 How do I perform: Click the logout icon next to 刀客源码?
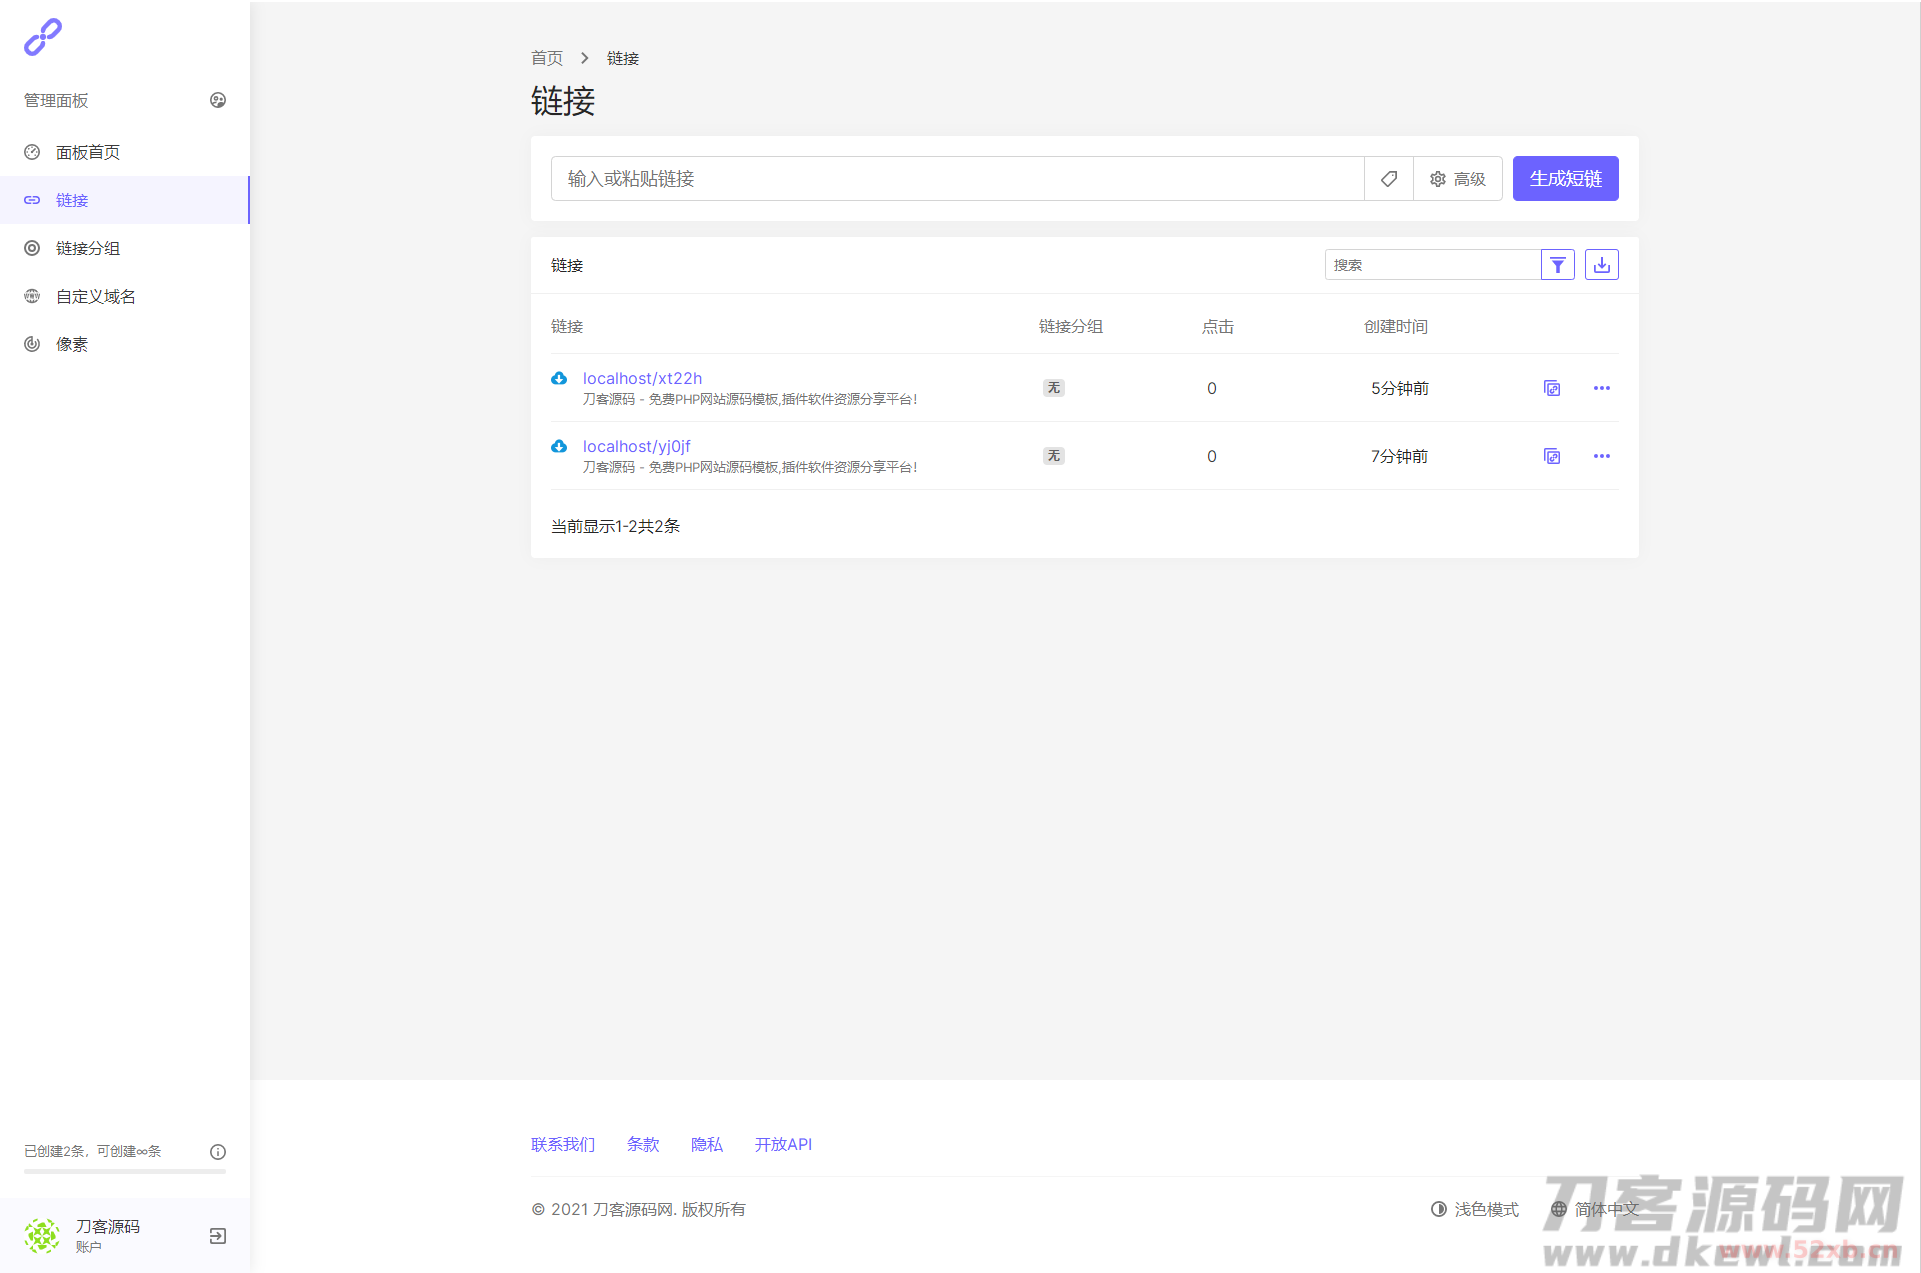218,1236
